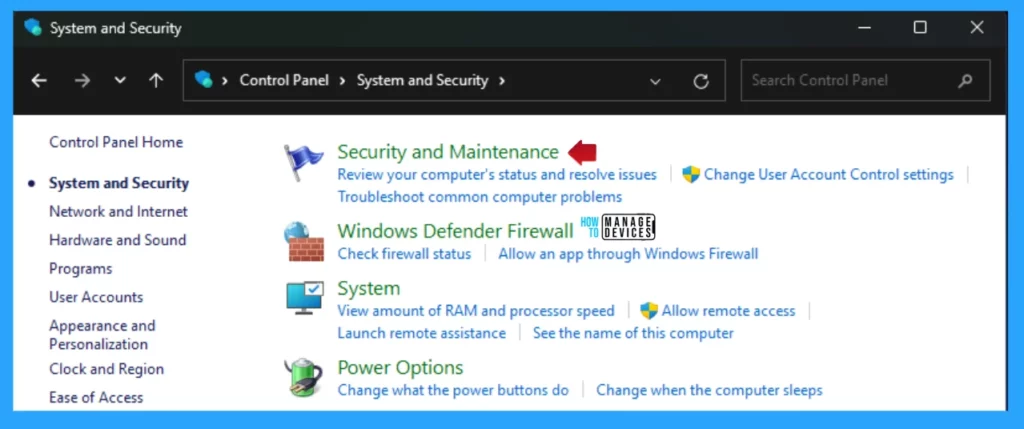Click the Allow remote access link
The height and width of the screenshot is (429, 1024).
[728, 311]
